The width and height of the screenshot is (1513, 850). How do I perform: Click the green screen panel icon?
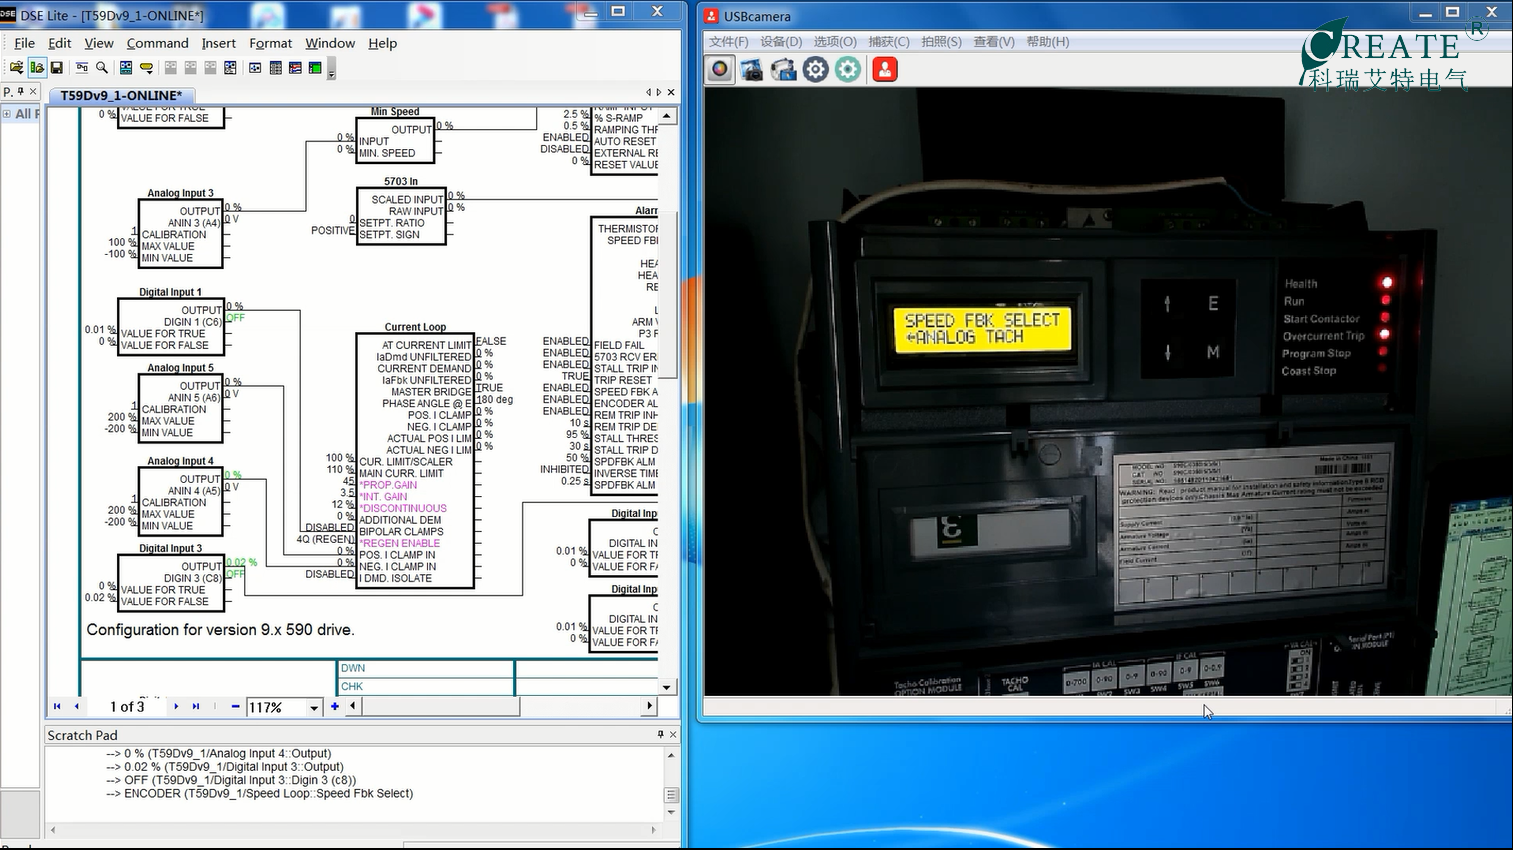[x=315, y=68]
